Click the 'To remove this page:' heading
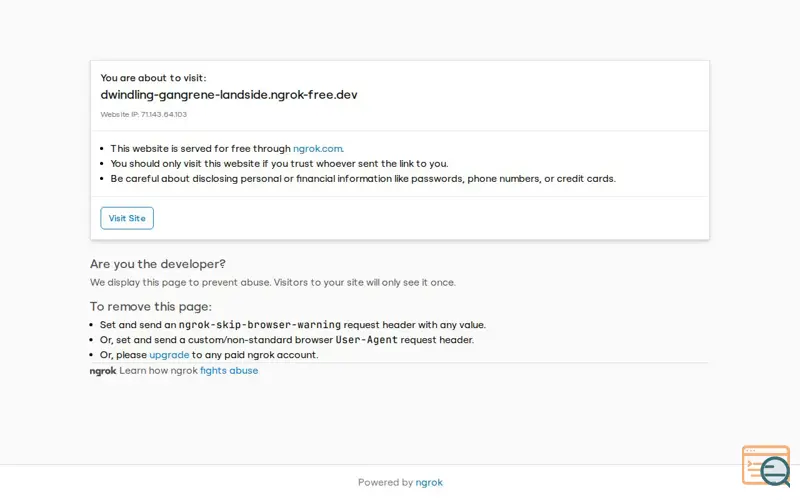The width and height of the screenshot is (800, 500). coord(151,307)
